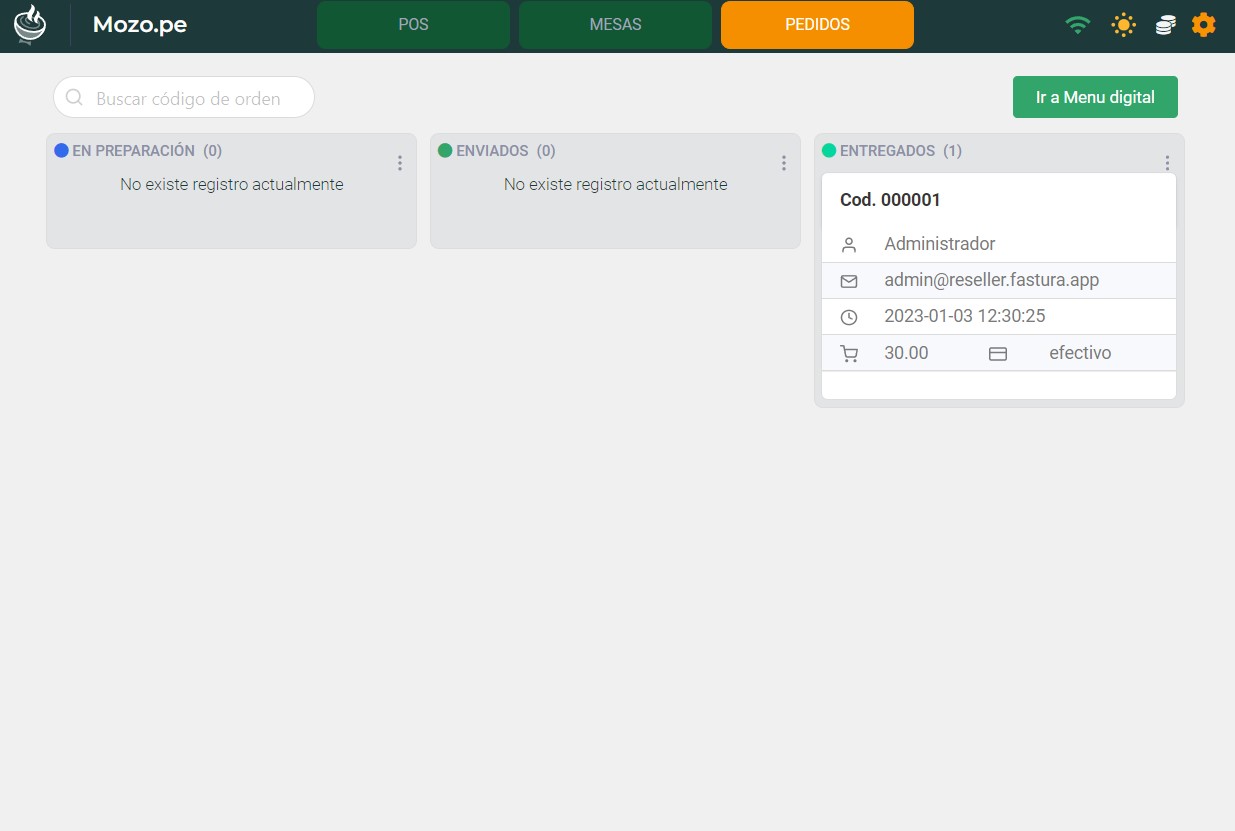Switch to the MESAS tab
This screenshot has height=831, width=1235.
click(x=615, y=25)
